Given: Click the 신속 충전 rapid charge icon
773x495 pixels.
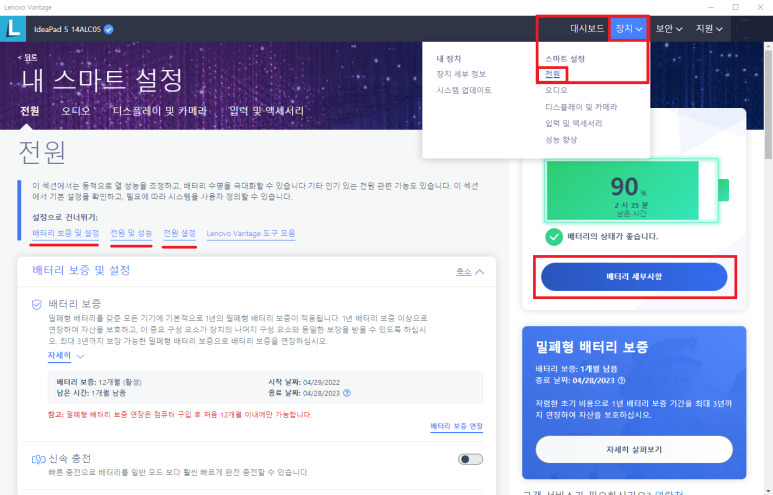Looking at the screenshot, I should click(38, 460).
